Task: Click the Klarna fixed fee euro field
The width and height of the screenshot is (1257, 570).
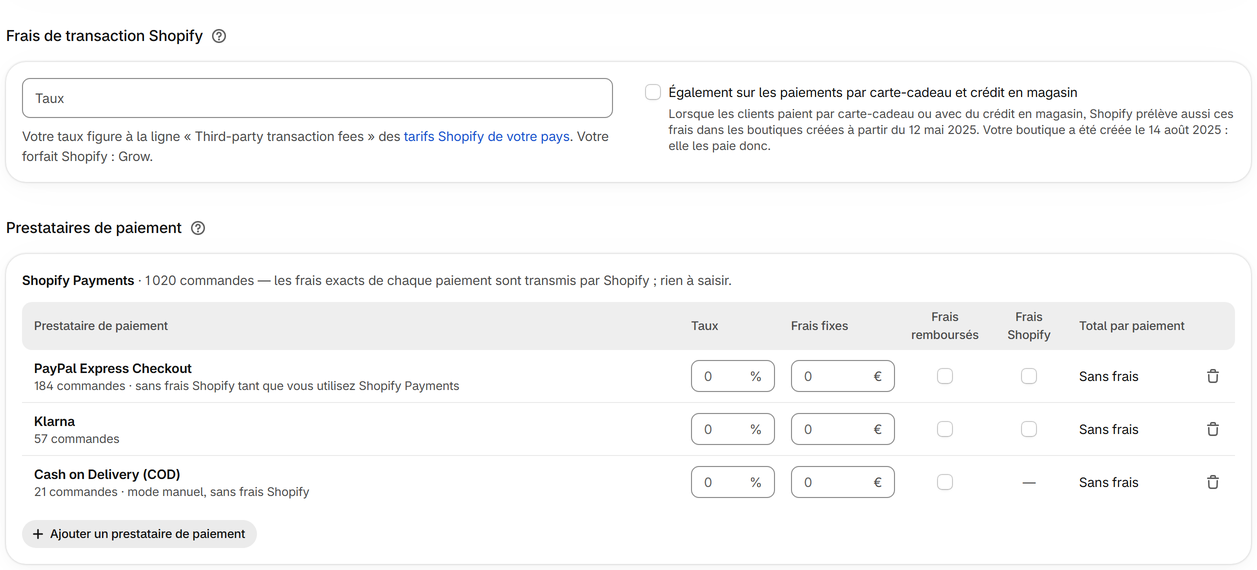Action: pos(843,429)
